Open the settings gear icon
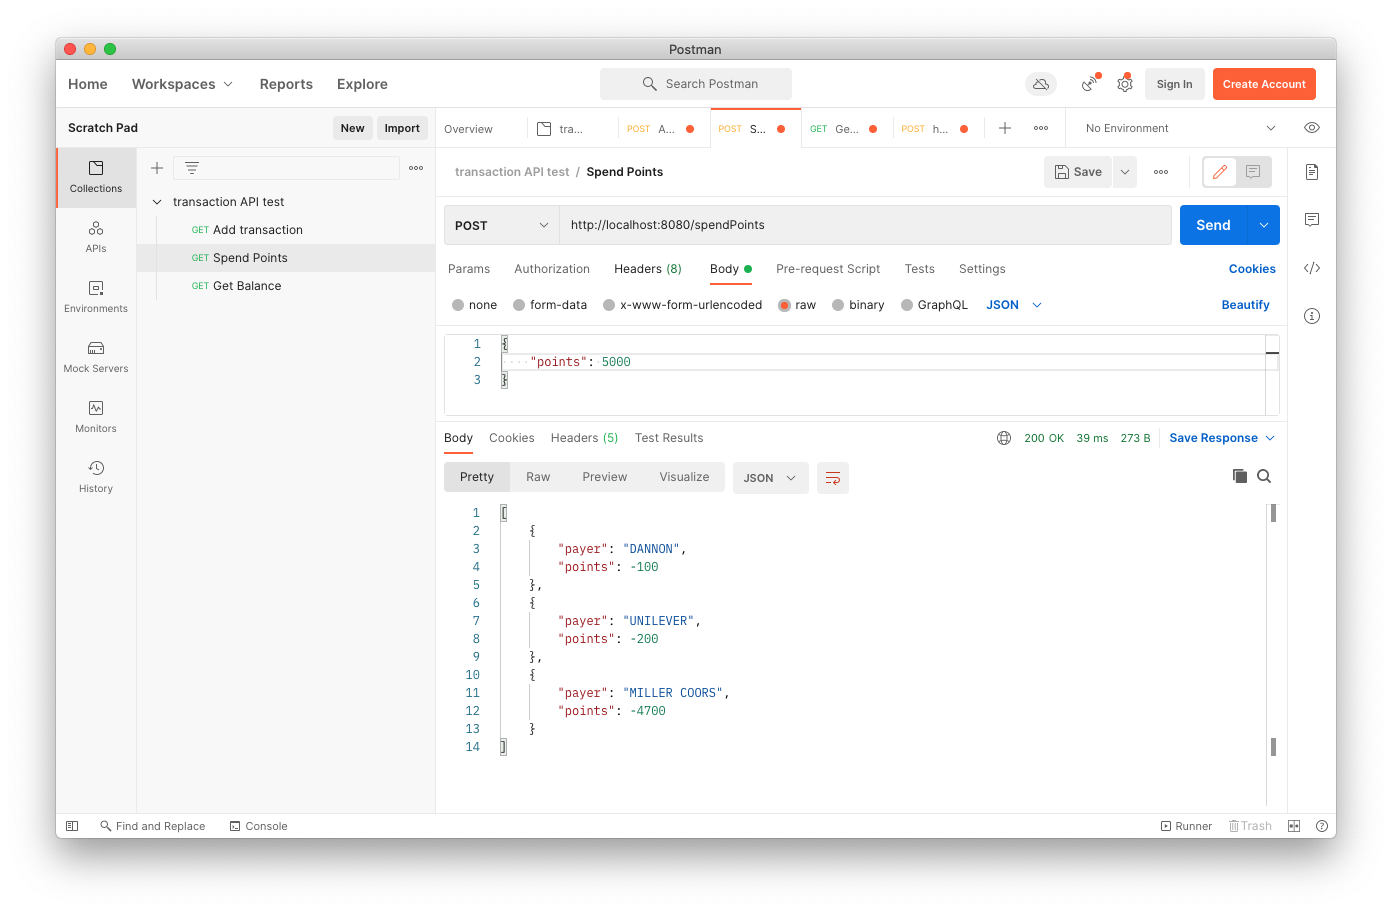Image resolution: width=1392 pixels, height=912 pixels. (x=1125, y=84)
